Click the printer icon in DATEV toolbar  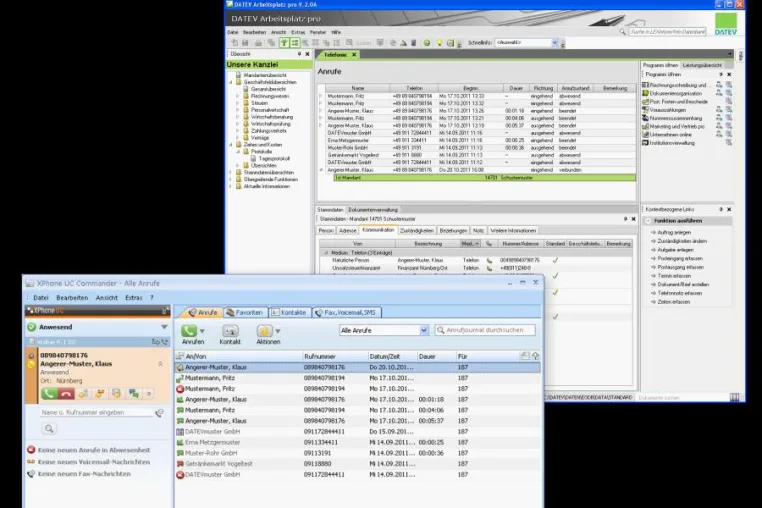click(259, 43)
